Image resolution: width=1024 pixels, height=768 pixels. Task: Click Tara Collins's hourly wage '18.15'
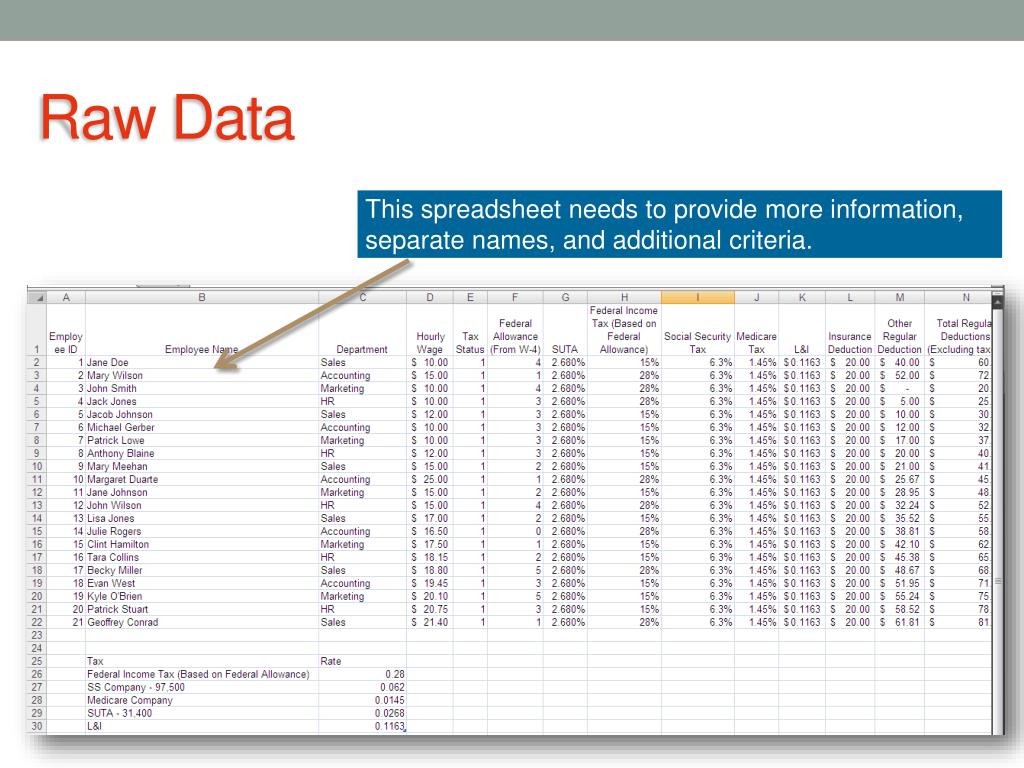pos(430,558)
